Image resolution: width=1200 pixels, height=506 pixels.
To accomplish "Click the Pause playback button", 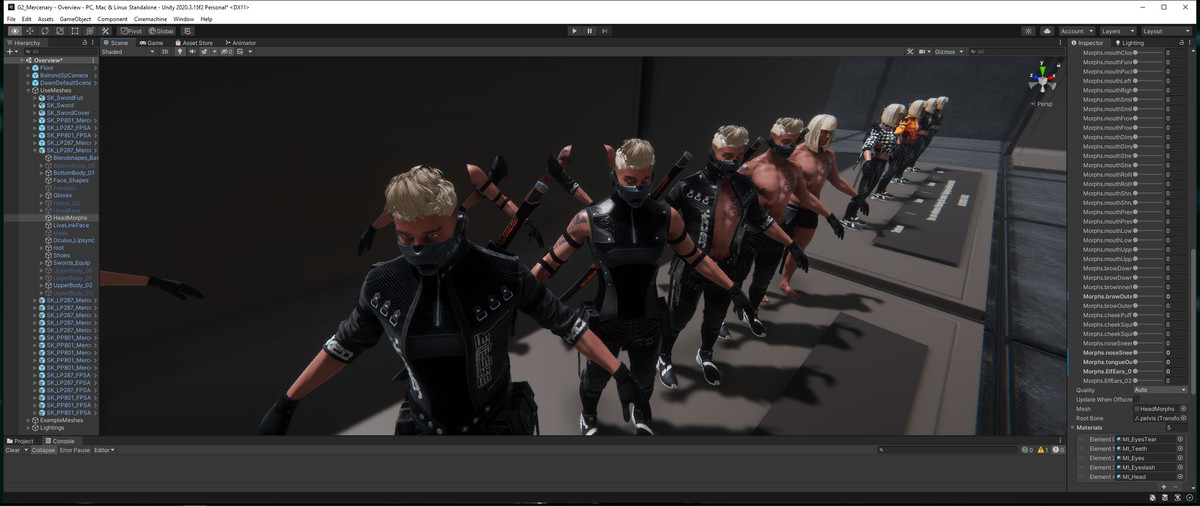I will [589, 31].
